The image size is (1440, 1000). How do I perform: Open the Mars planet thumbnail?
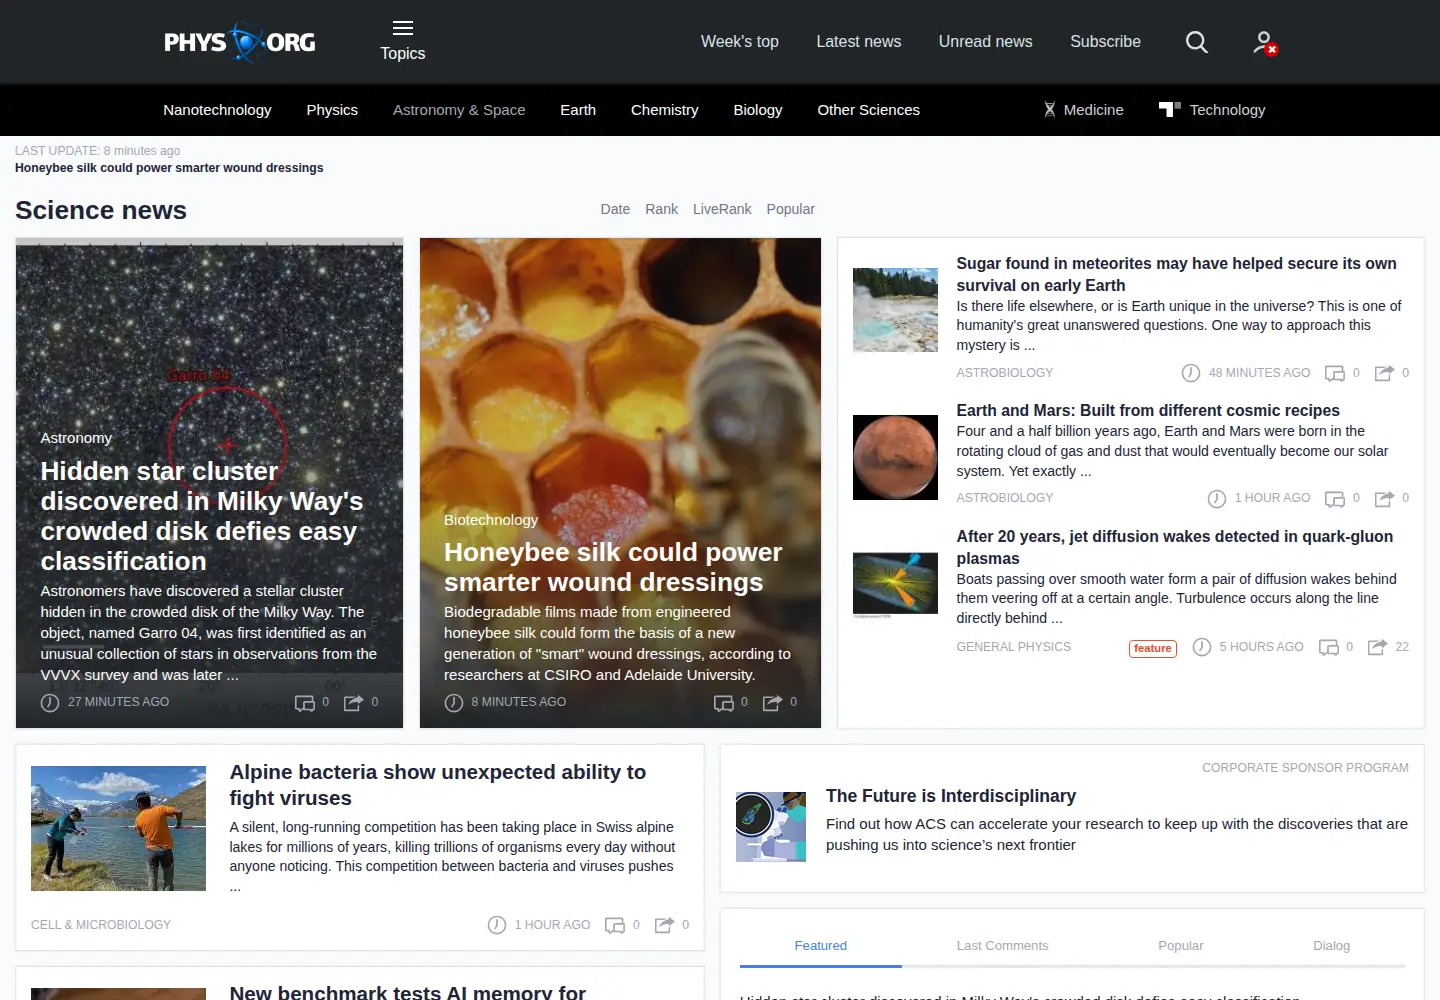(x=895, y=457)
